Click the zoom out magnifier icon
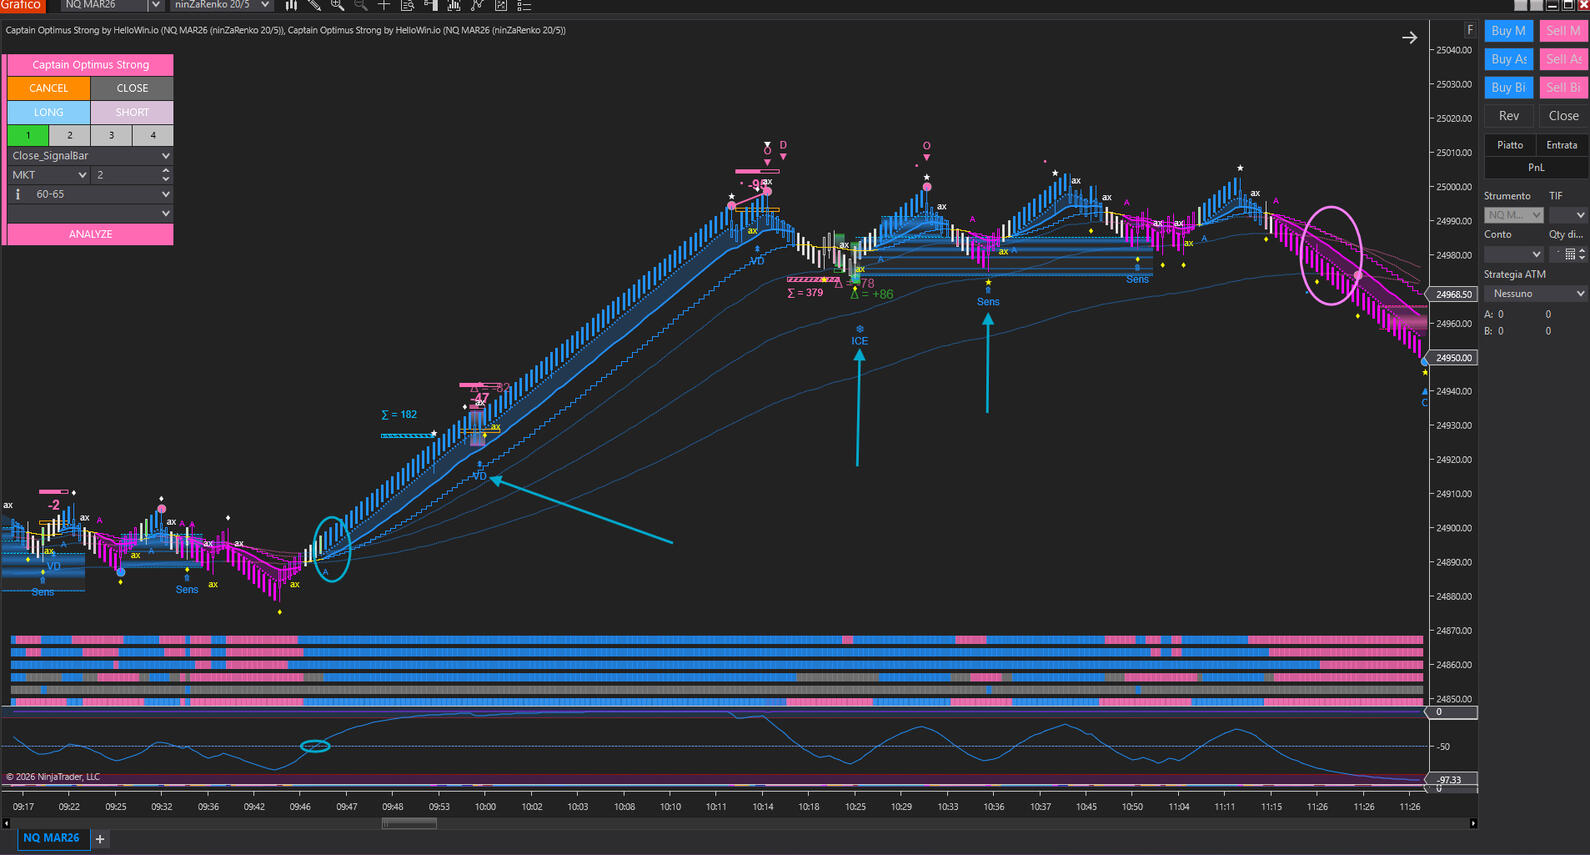 tap(361, 5)
